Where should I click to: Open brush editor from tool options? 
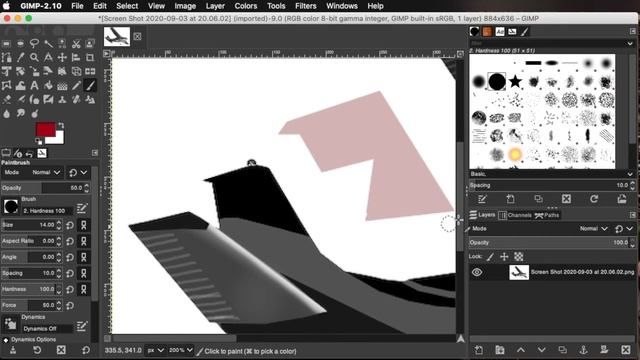click(x=82, y=209)
